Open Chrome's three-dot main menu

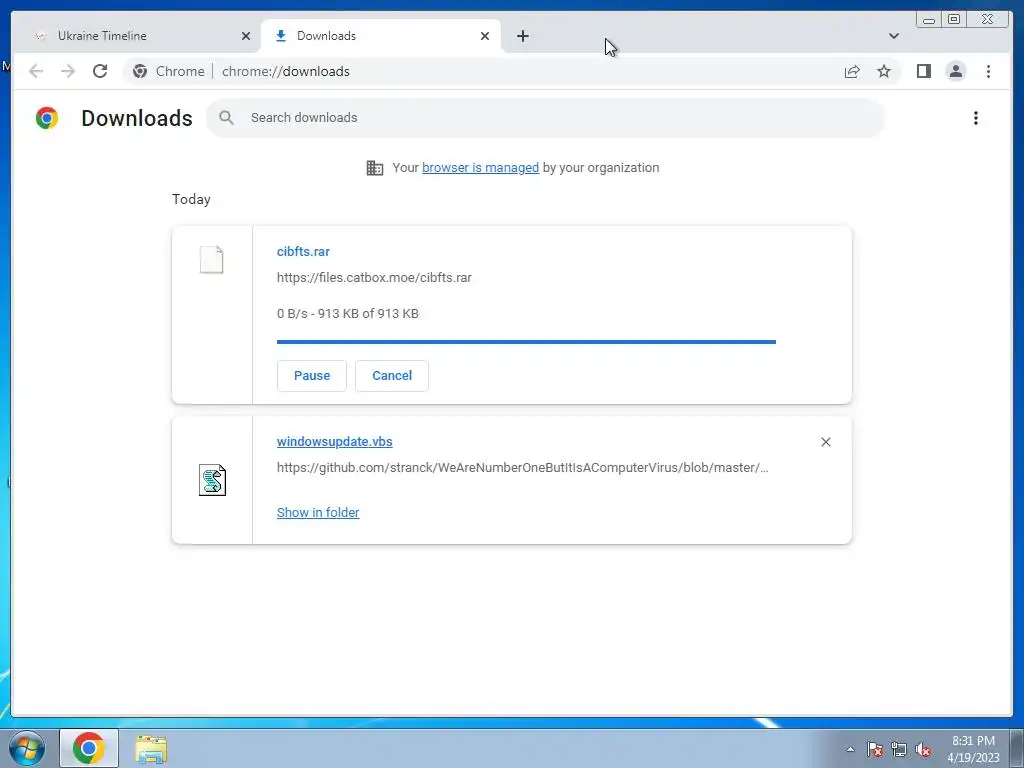click(988, 71)
